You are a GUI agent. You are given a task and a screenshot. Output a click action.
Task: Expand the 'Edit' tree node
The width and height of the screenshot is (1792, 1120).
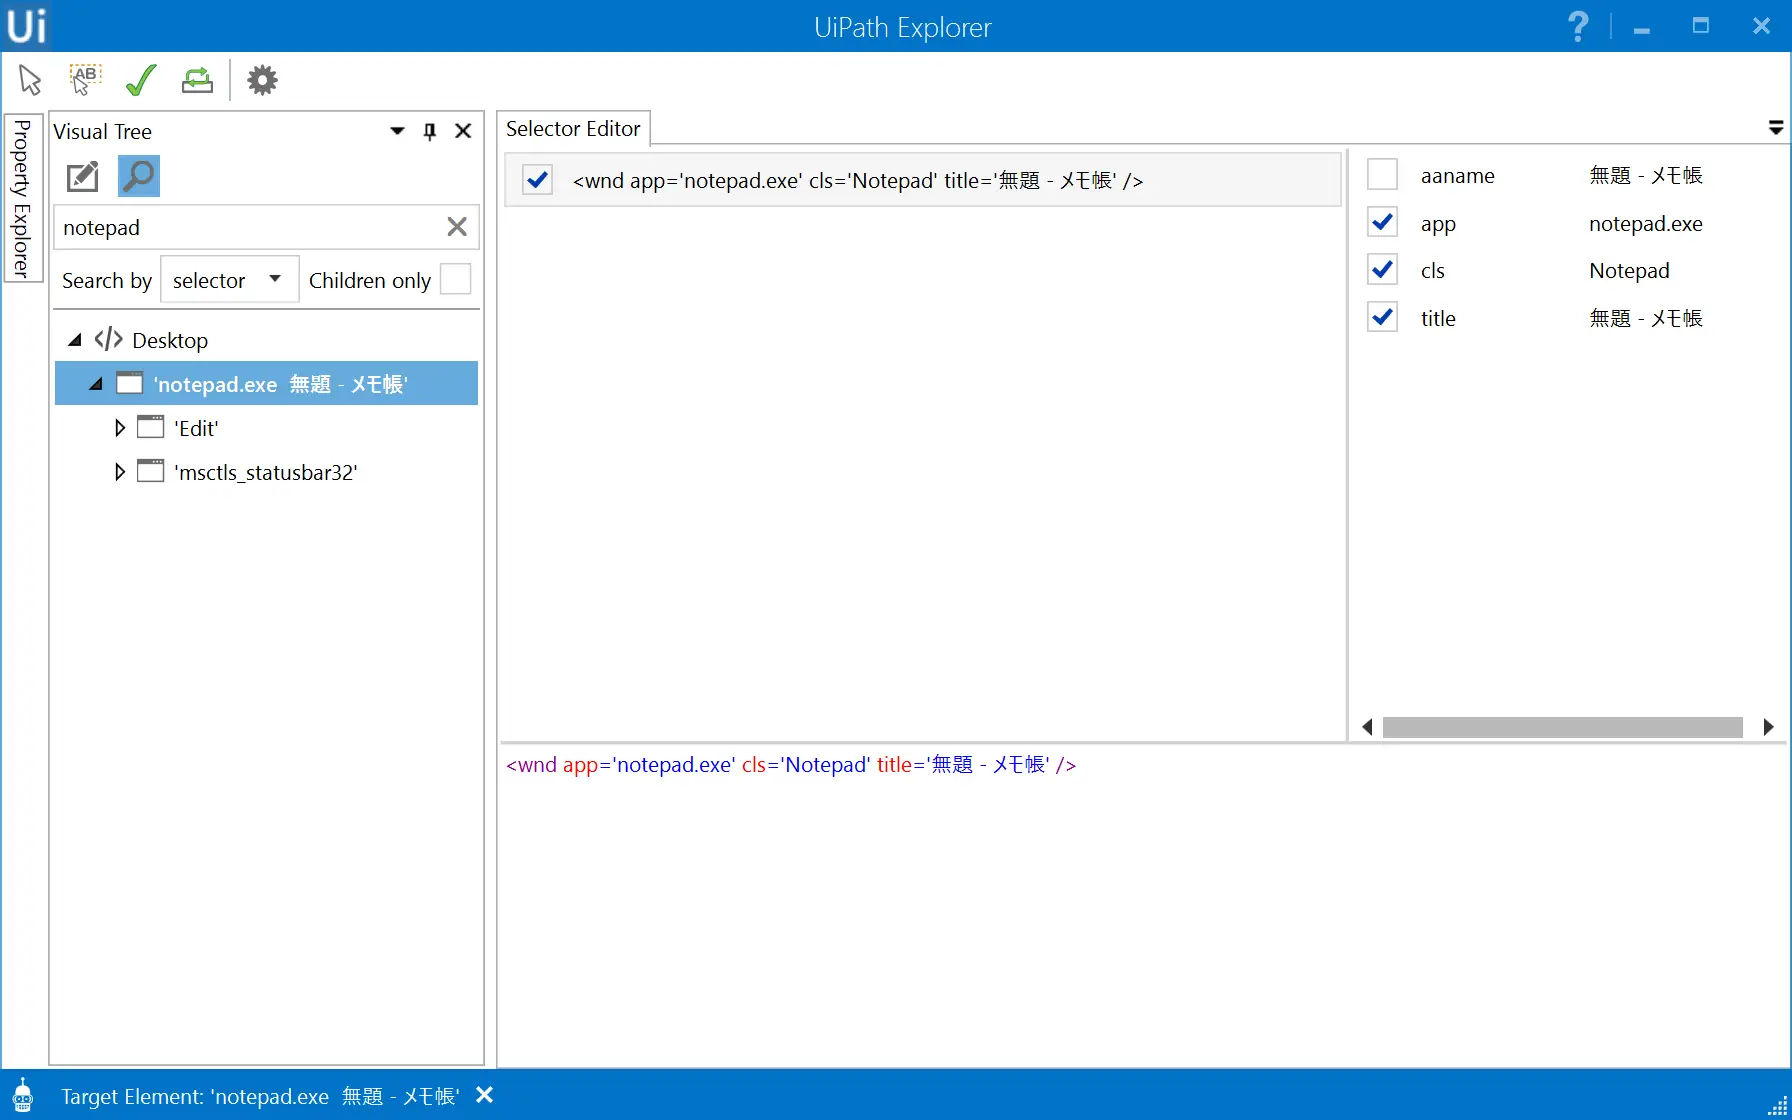tap(120, 428)
